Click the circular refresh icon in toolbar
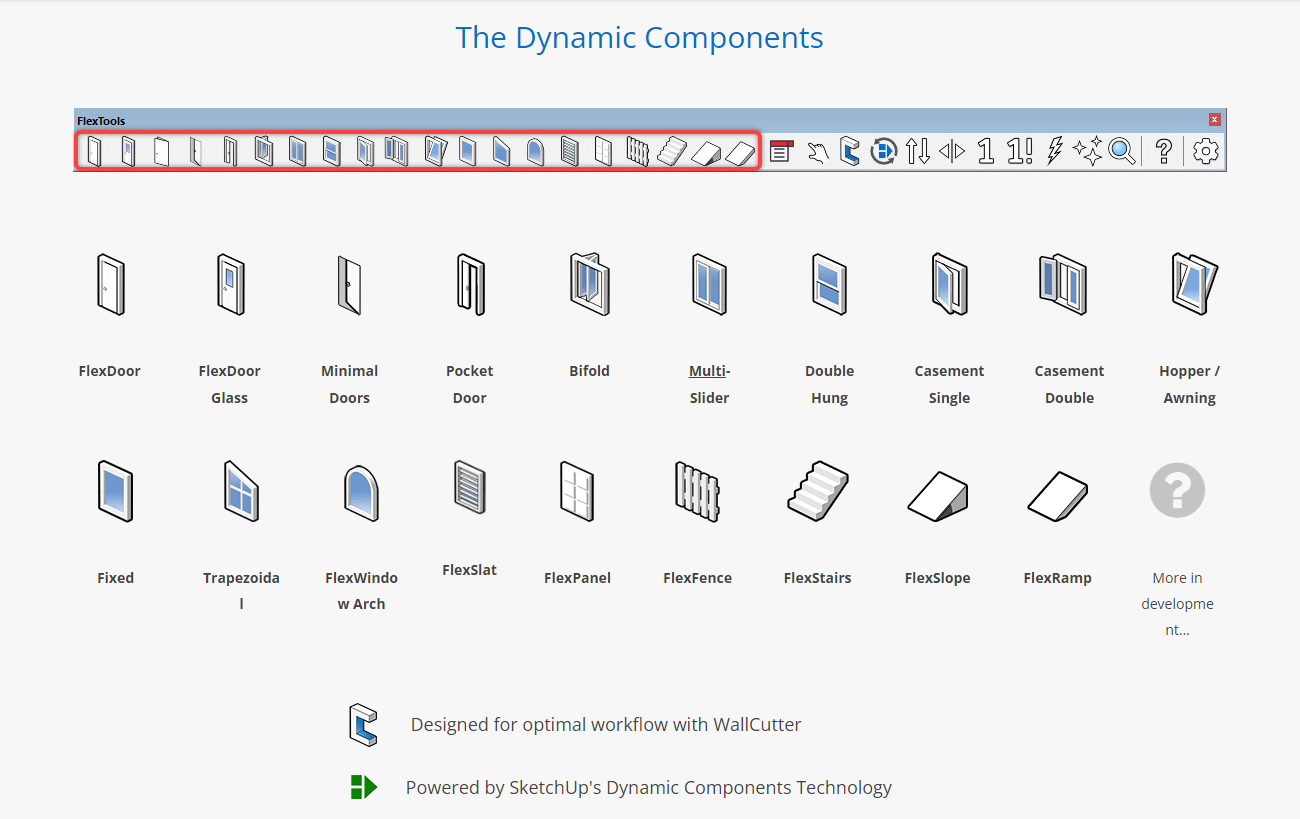Image resolution: width=1300 pixels, height=819 pixels. point(883,151)
